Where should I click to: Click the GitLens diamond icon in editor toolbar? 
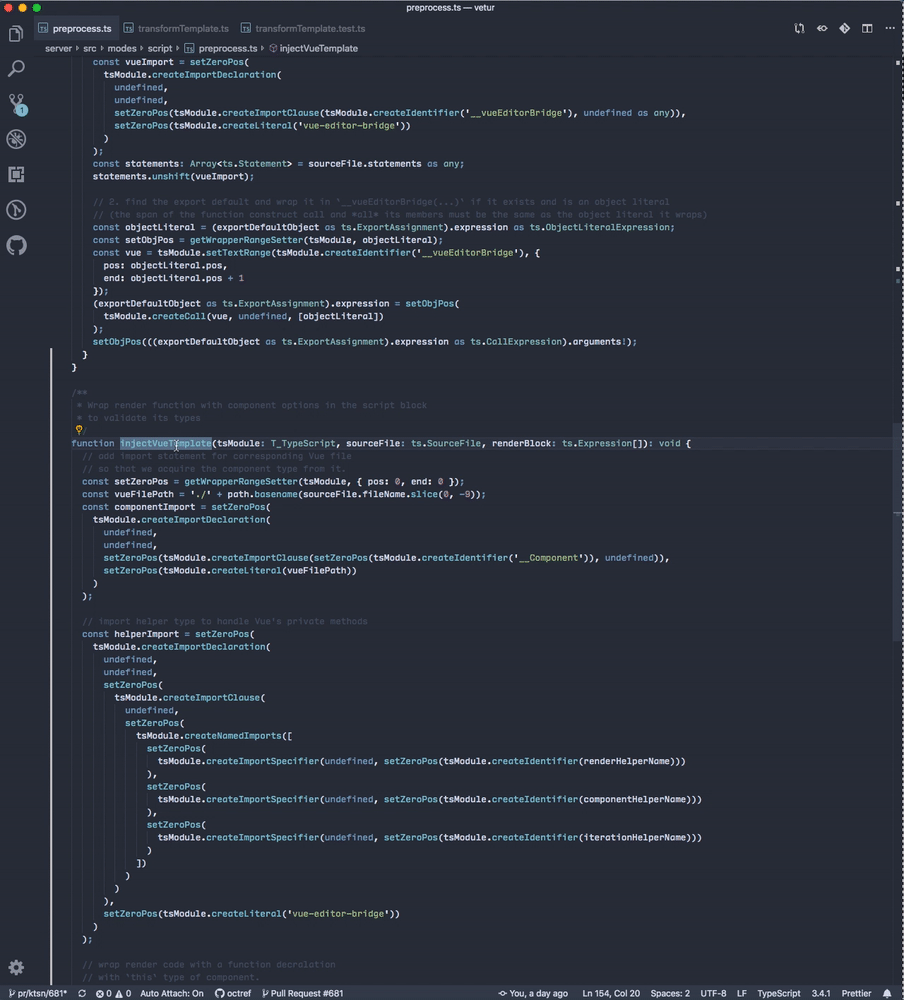[844, 29]
